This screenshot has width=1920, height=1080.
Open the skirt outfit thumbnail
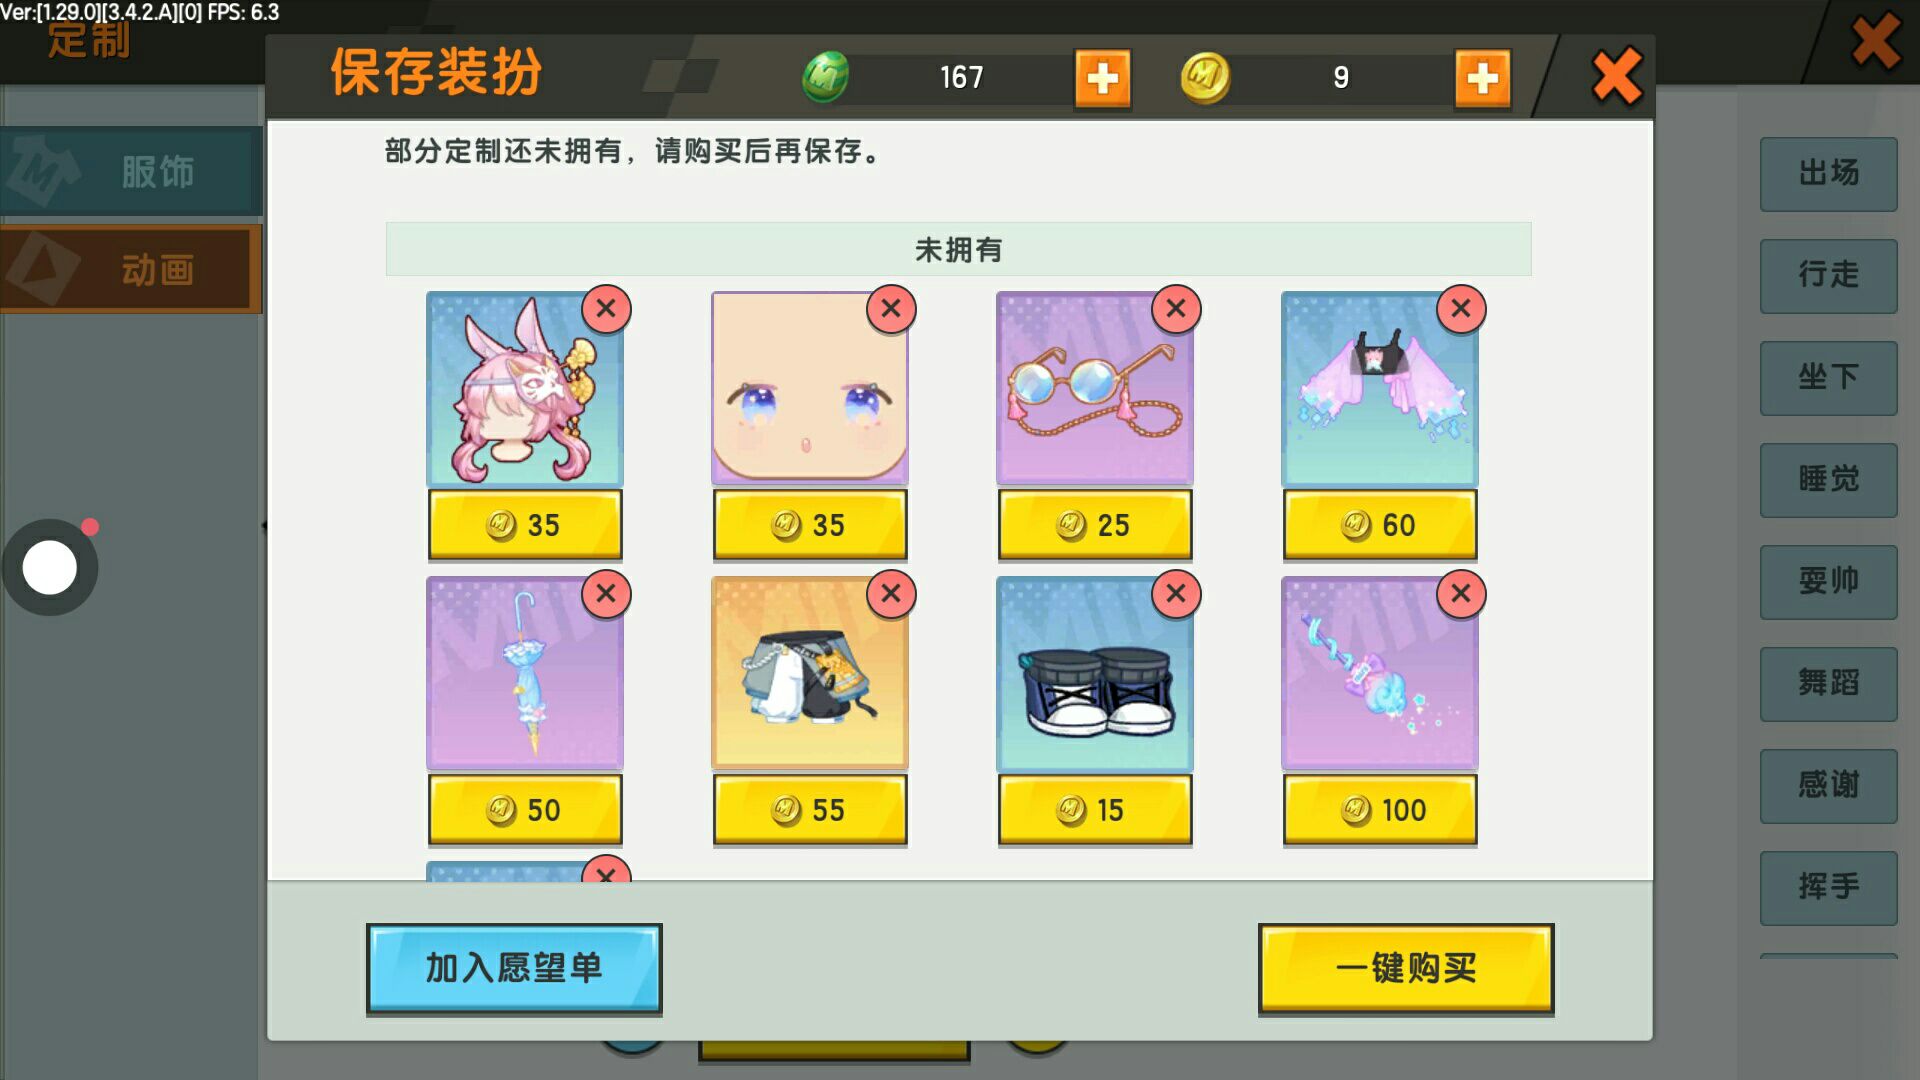[x=810, y=673]
